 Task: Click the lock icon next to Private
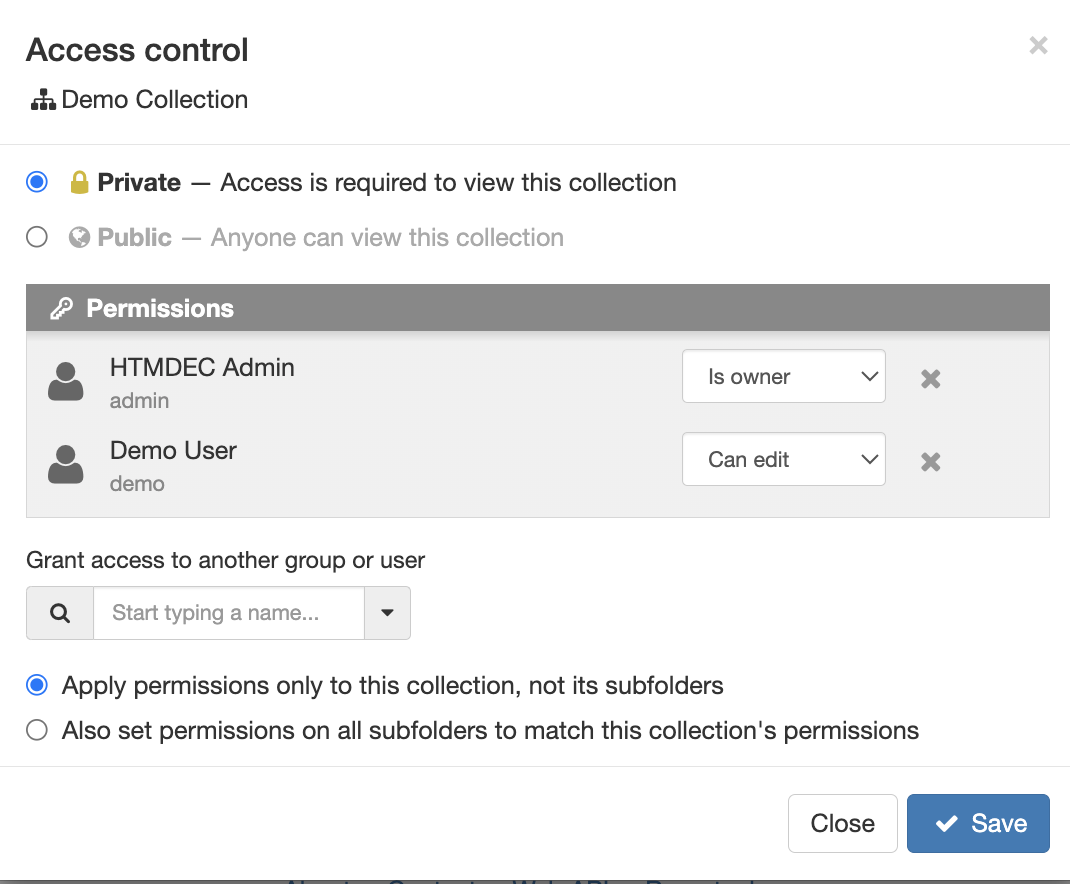coord(78,182)
